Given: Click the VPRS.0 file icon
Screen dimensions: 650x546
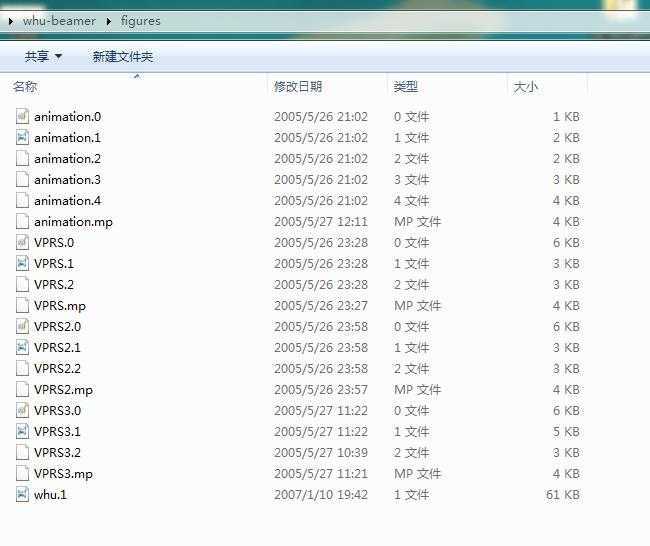Looking at the screenshot, I should [22, 243].
